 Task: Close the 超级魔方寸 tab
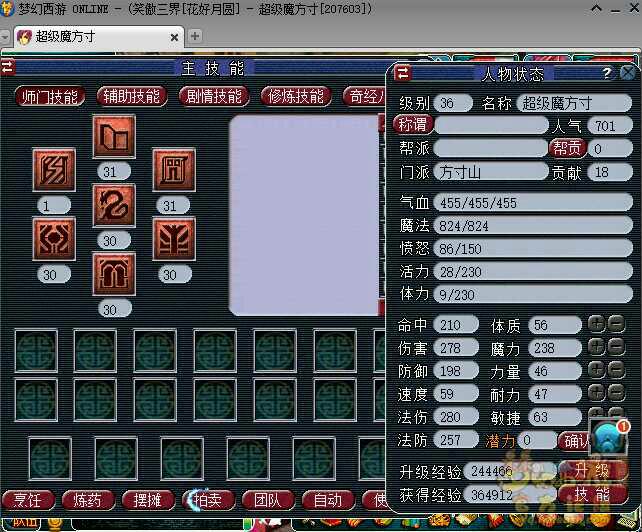point(174,37)
